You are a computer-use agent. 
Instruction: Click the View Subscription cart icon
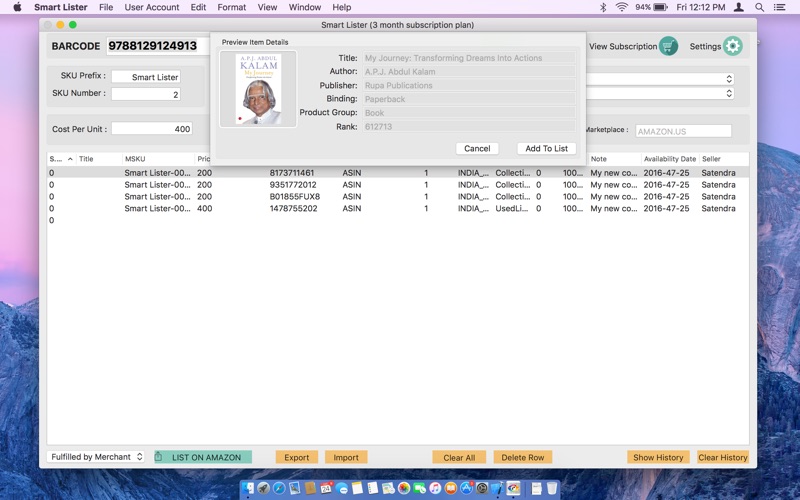(x=668, y=46)
